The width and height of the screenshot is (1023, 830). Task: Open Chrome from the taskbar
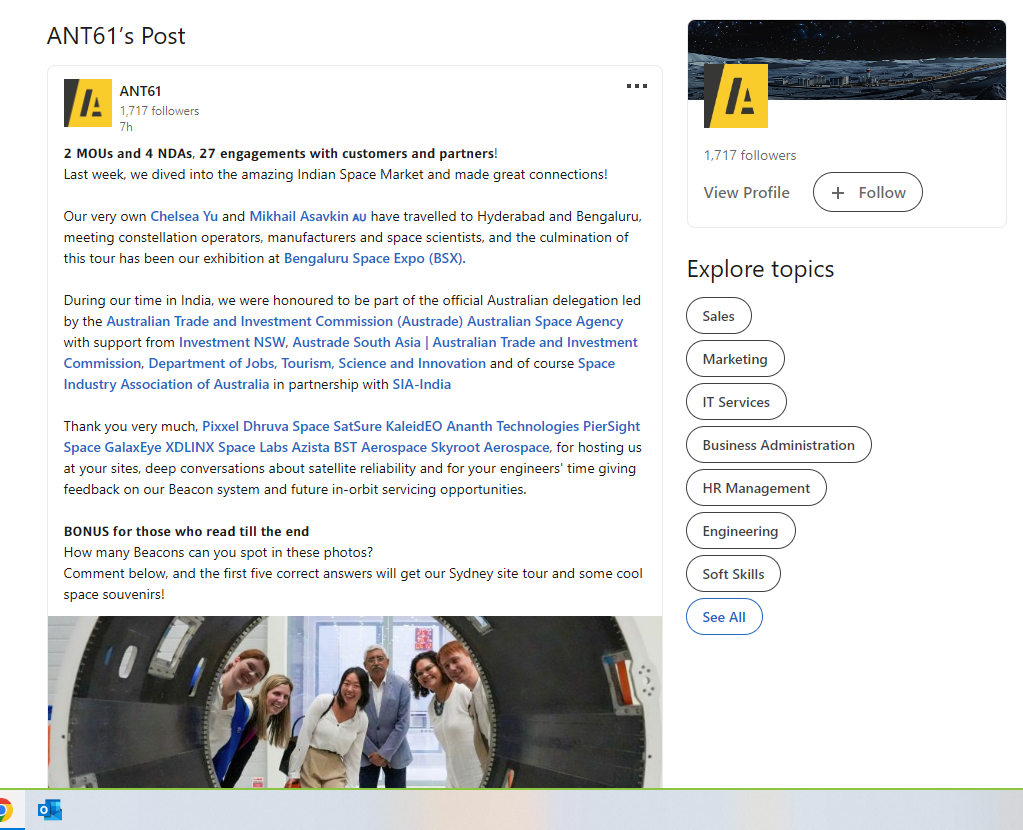click(5, 810)
